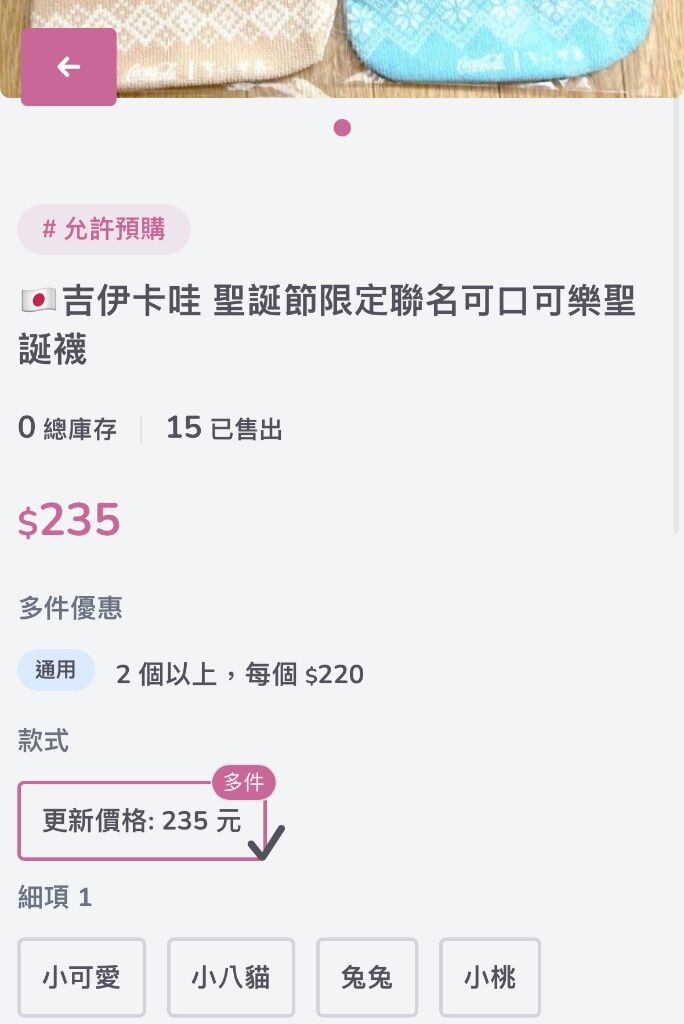
Task: Tap the 多件 badge on the style option
Action: (x=244, y=782)
